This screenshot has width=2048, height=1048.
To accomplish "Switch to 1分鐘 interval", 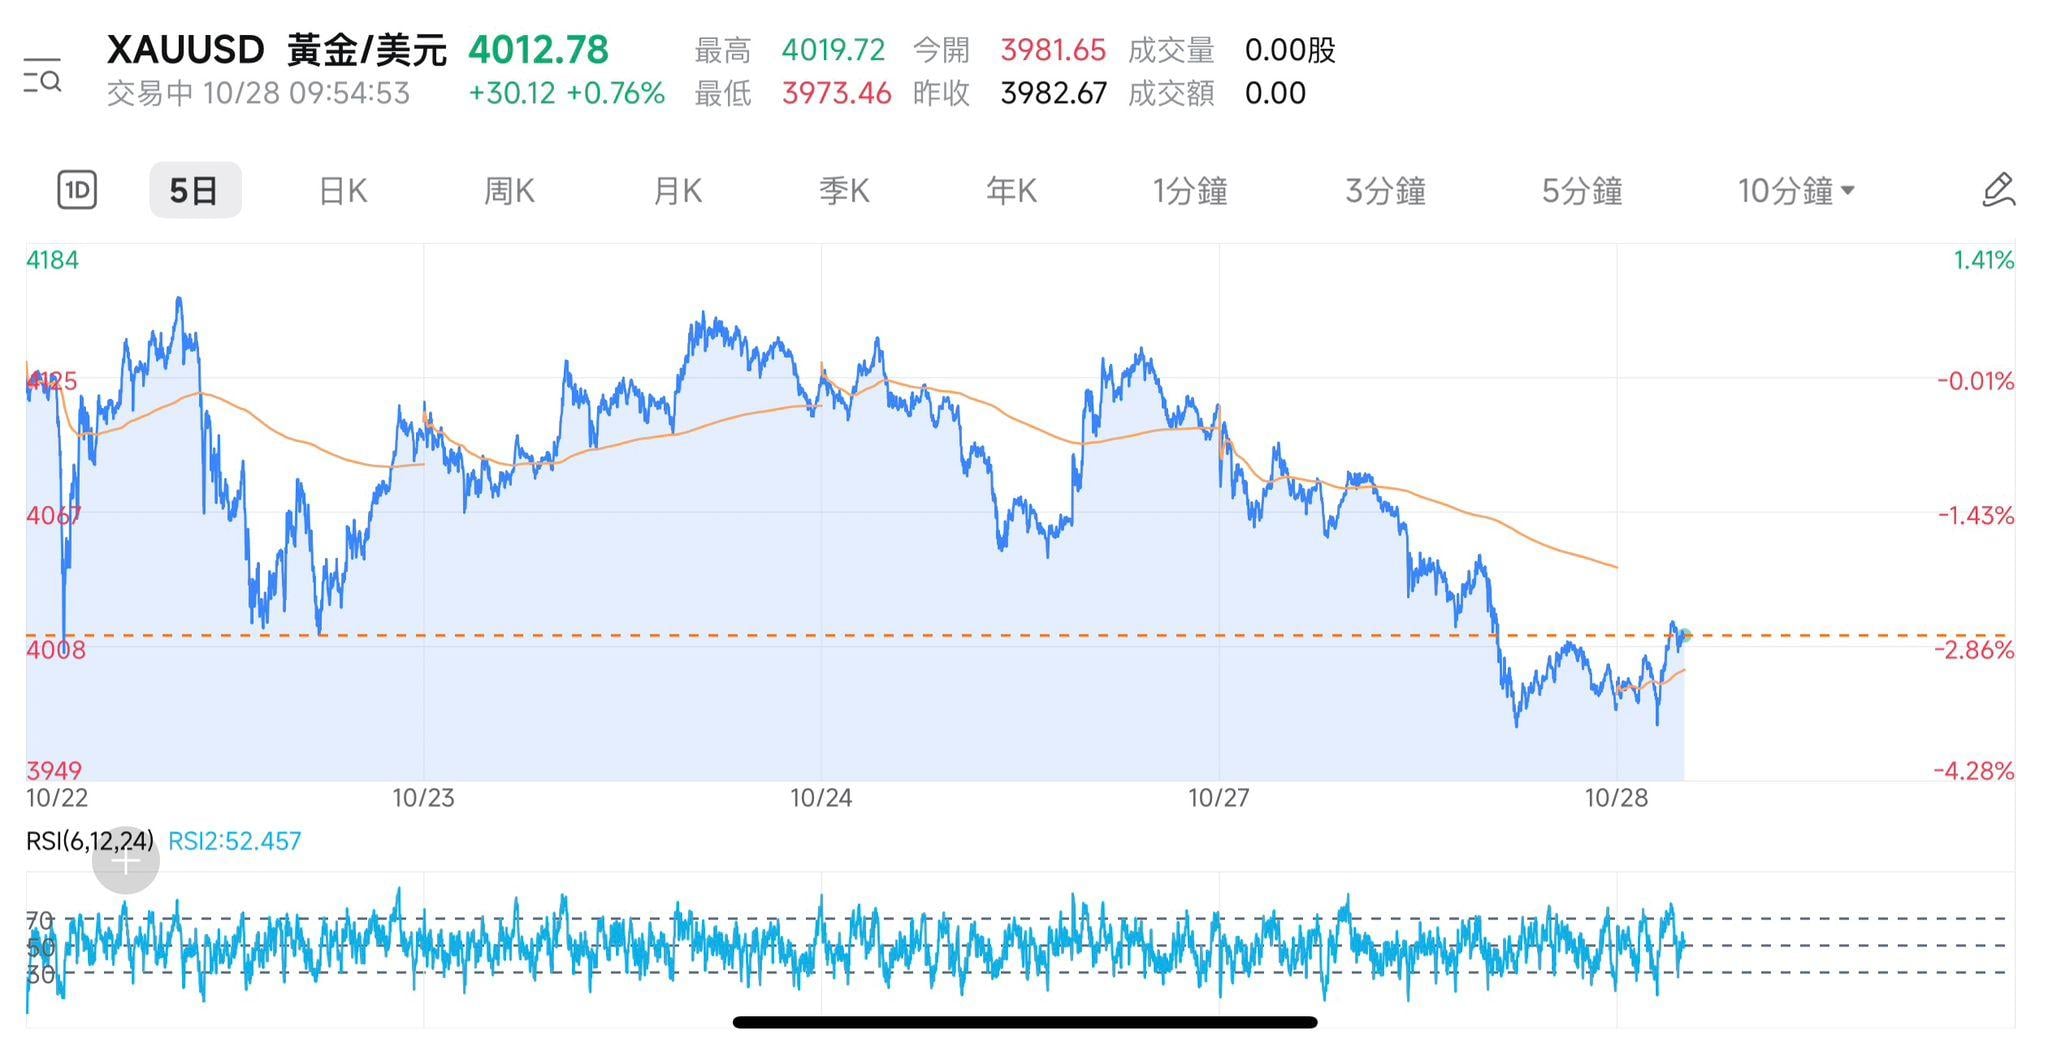I will (1189, 190).
